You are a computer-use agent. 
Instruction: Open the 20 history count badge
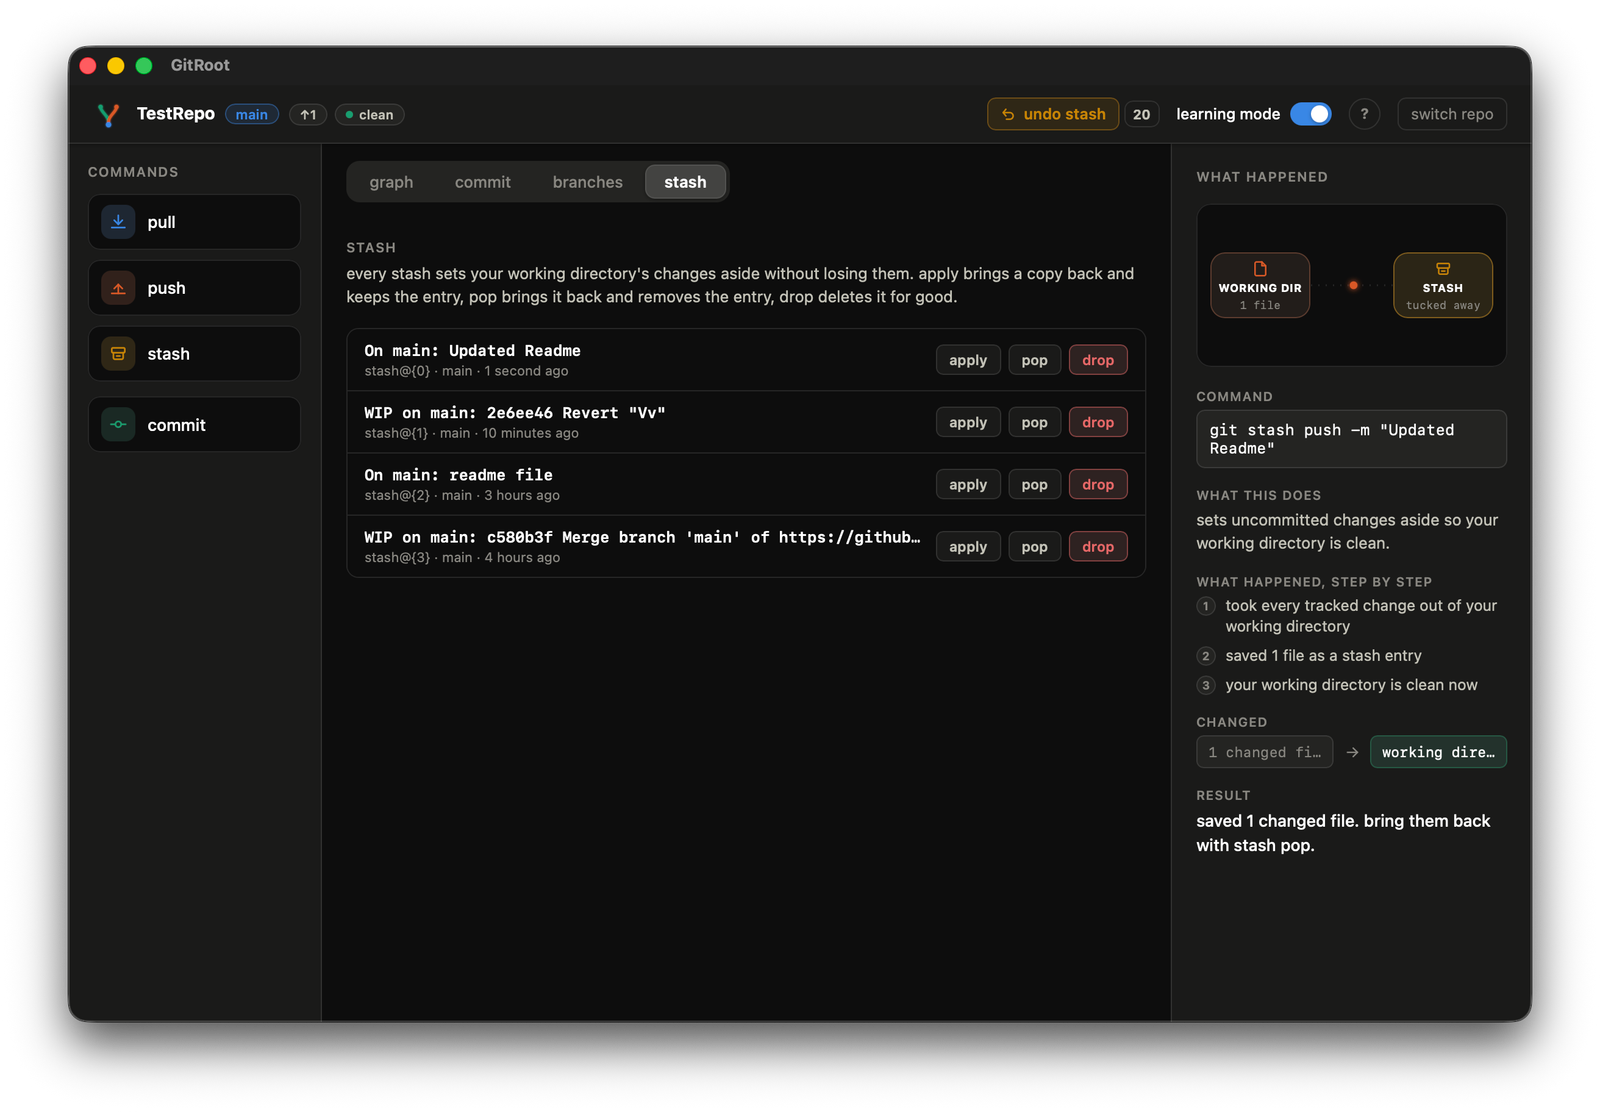[1141, 114]
